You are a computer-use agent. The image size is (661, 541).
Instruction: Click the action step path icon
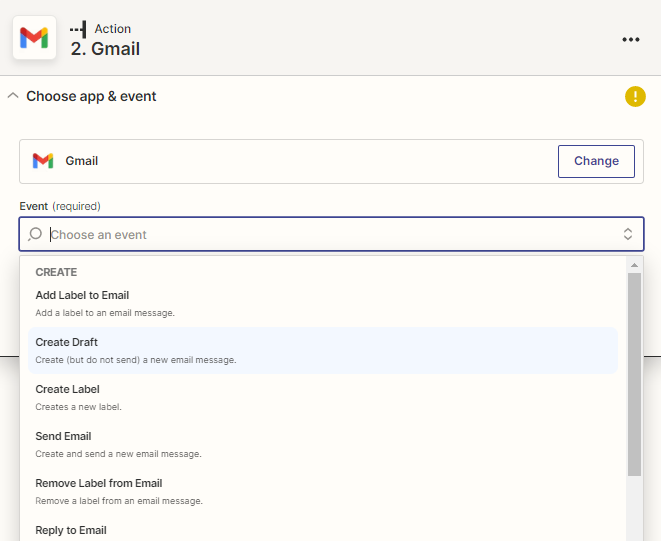pyautogui.click(x=78, y=29)
